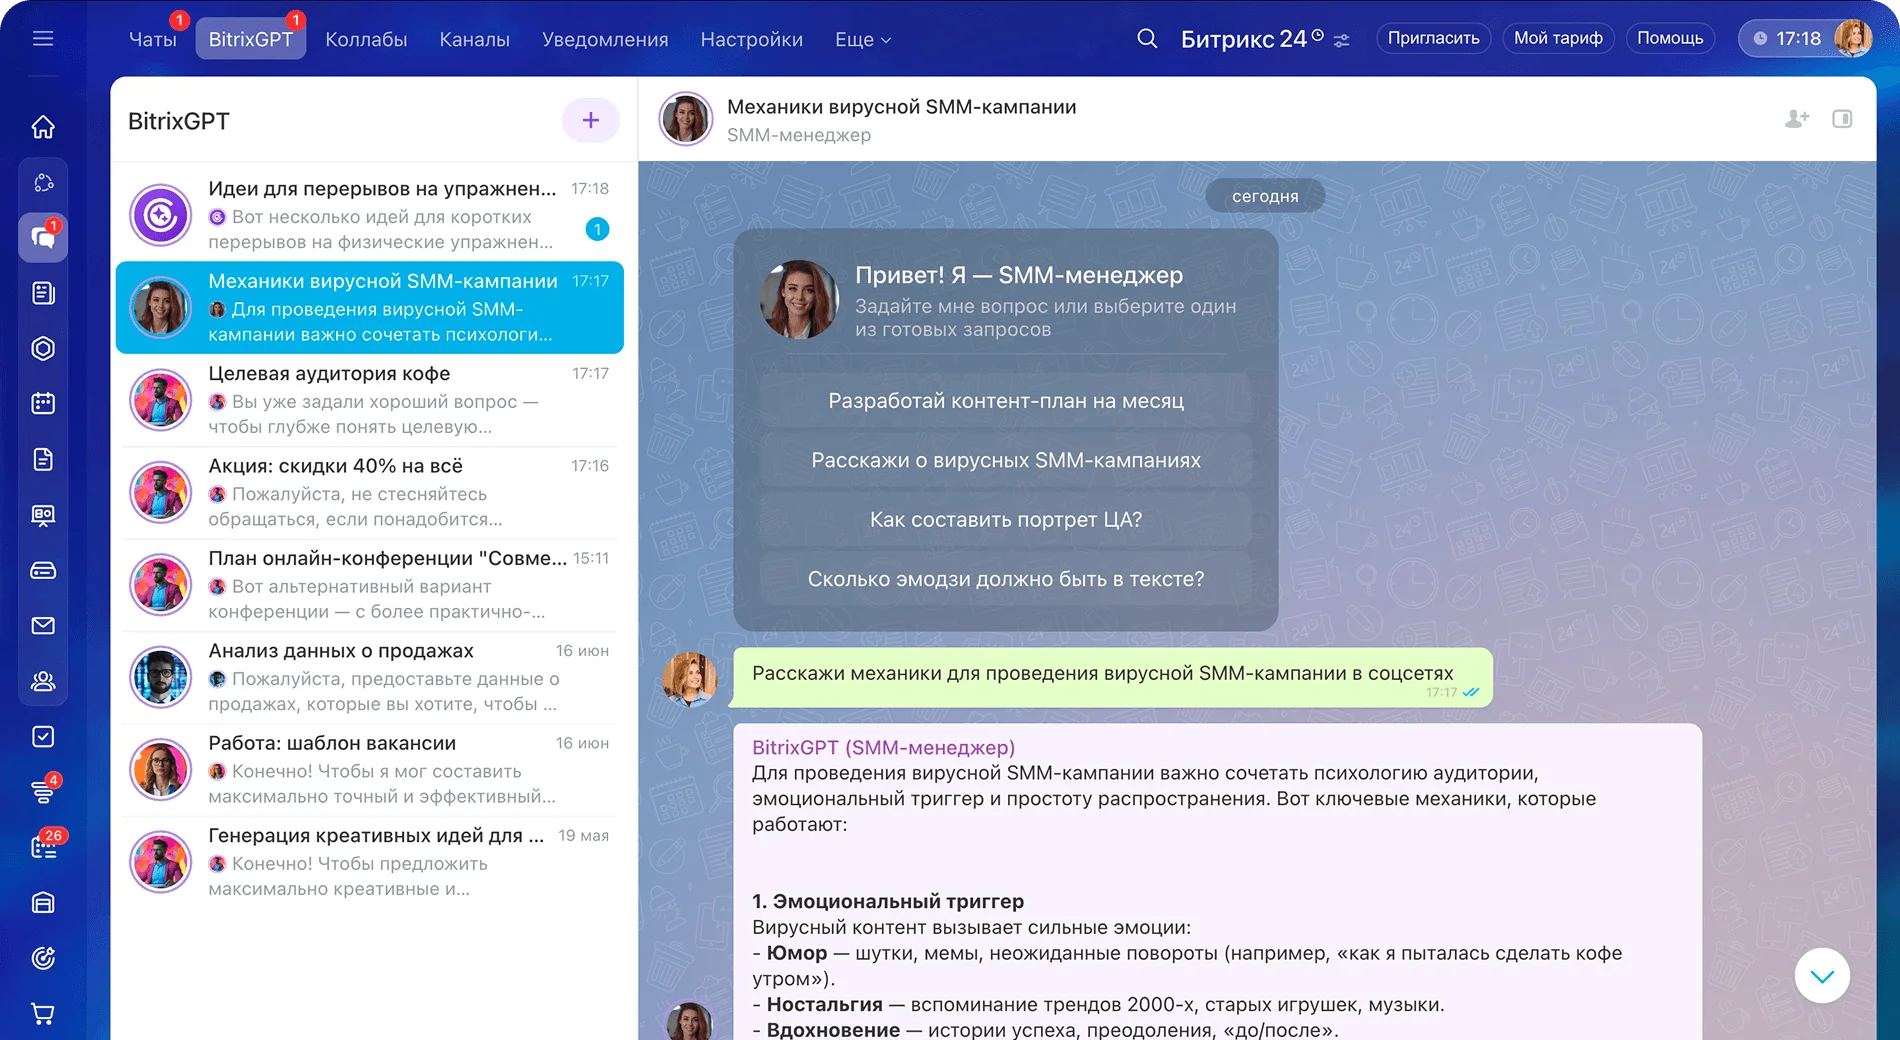Image resolution: width=1900 pixels, height=1040 pixels.
Task: Choose prompt Разработай контент-план на месяц
Action: tap(1006, 401)
